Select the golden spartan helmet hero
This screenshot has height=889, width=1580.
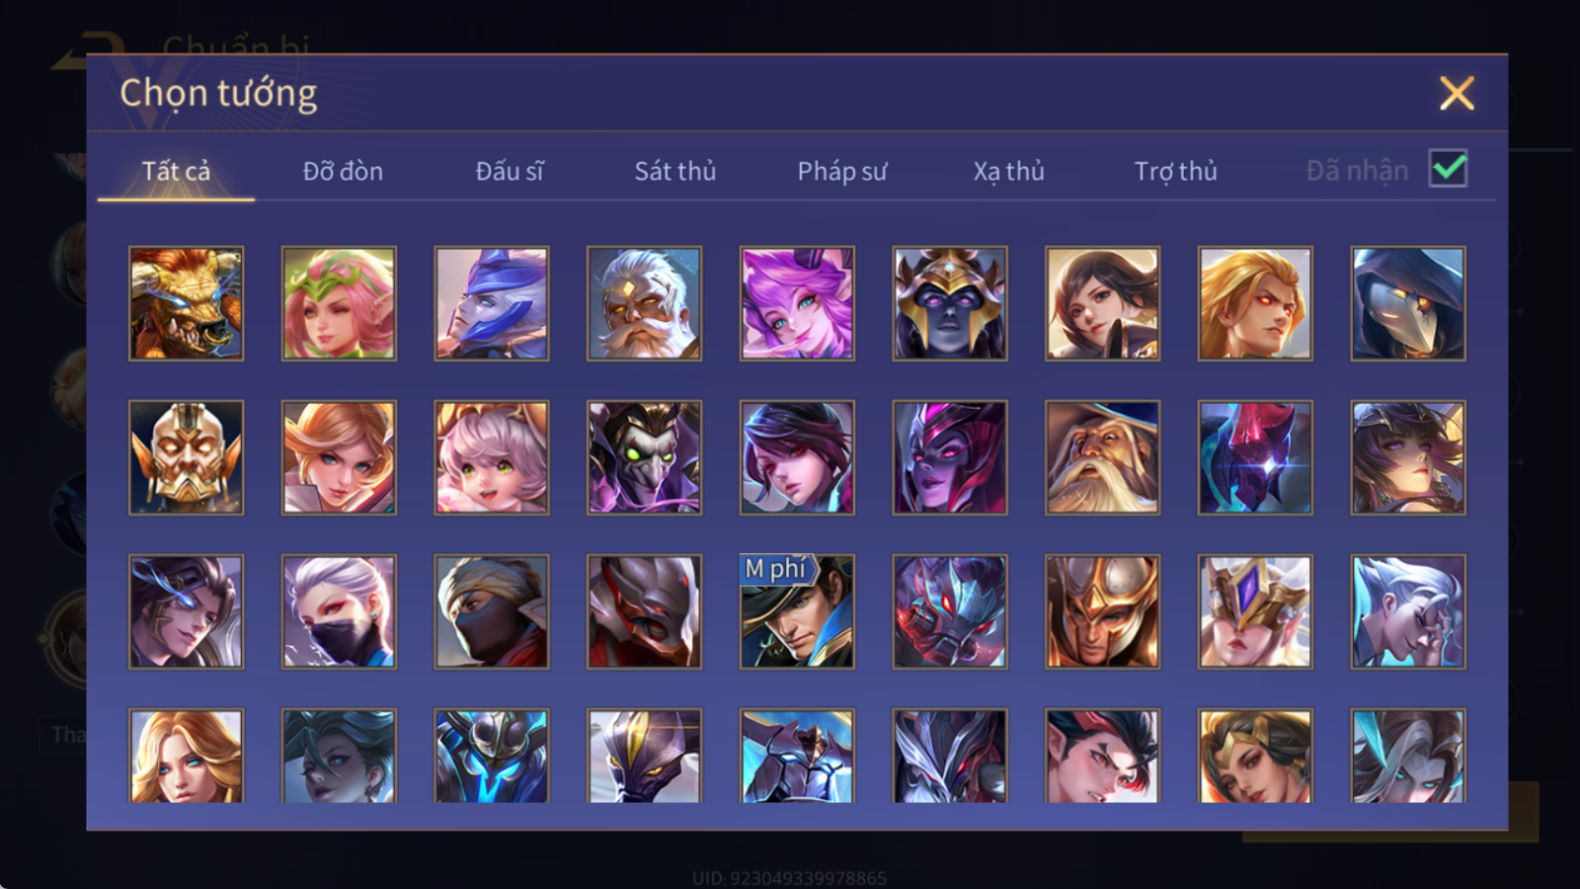point(1102,612)
